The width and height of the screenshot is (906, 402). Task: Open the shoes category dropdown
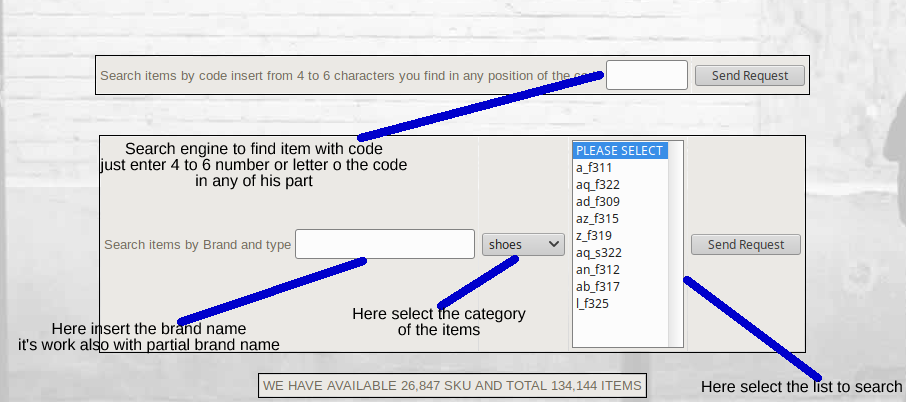point(523,244)
